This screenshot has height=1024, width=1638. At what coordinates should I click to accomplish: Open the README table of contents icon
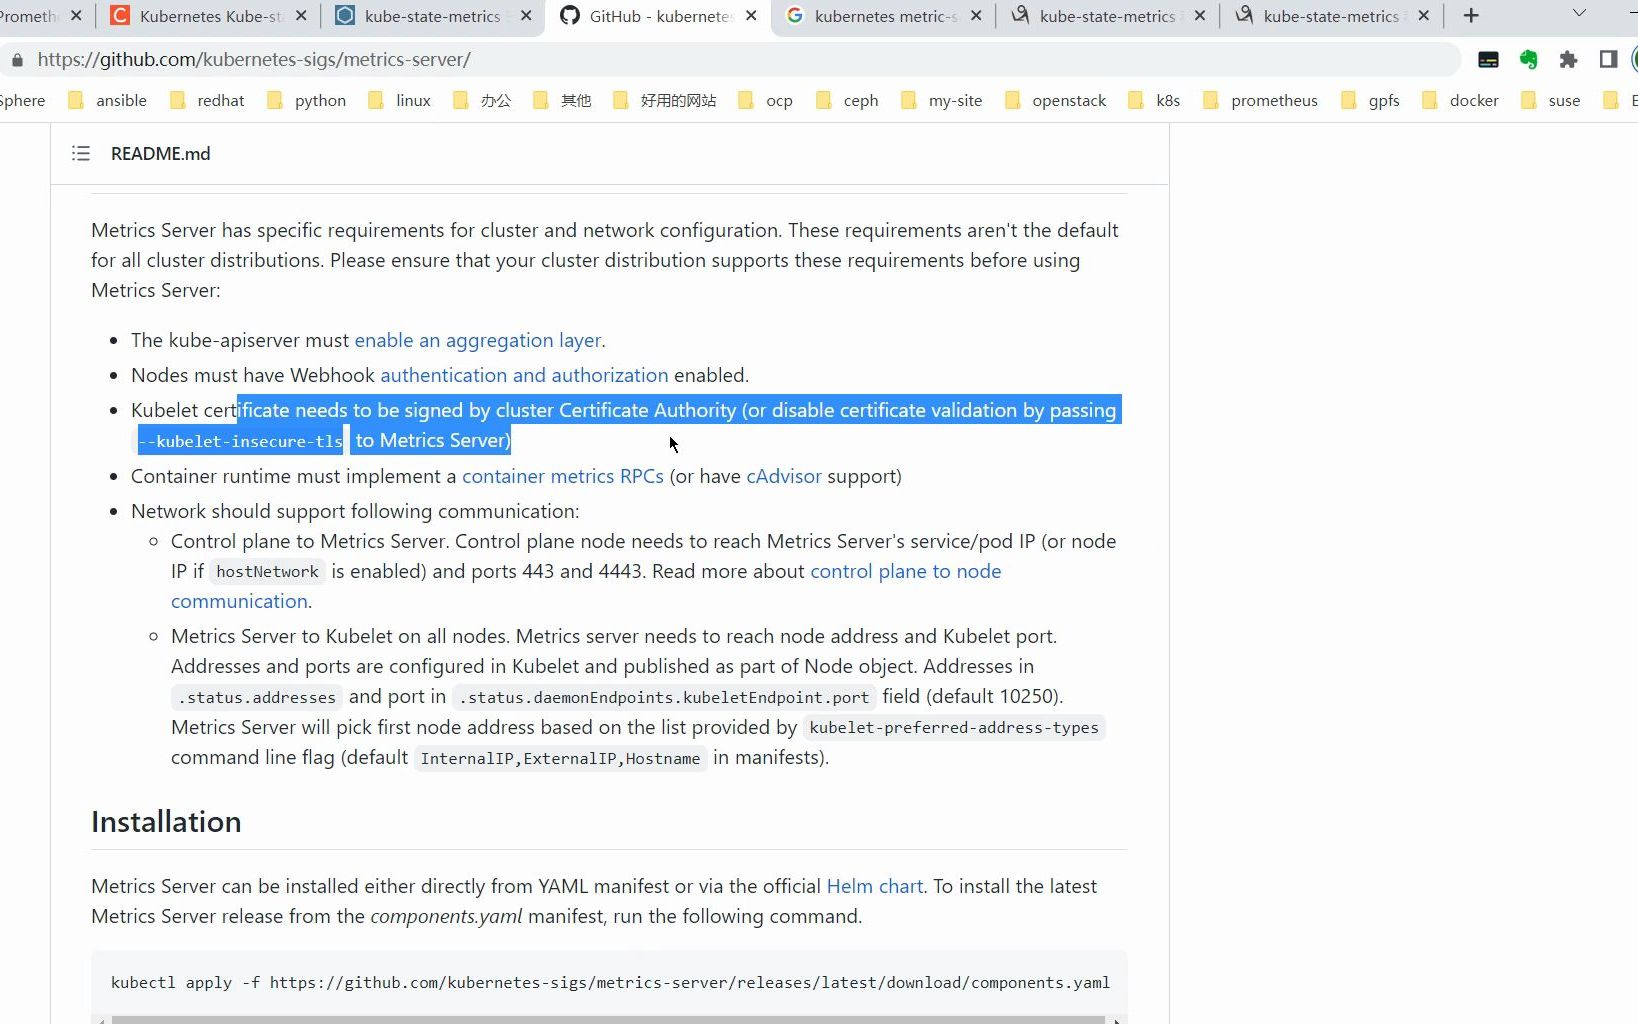click(81, 153)
